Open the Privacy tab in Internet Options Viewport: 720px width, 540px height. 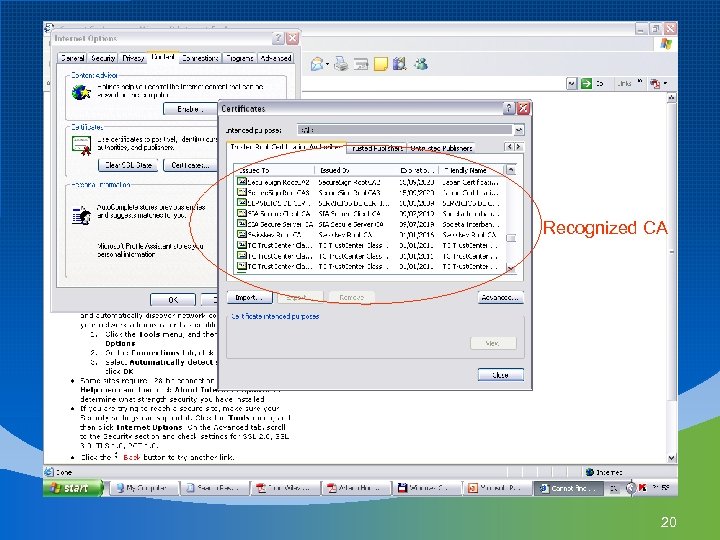pos(133,58)
